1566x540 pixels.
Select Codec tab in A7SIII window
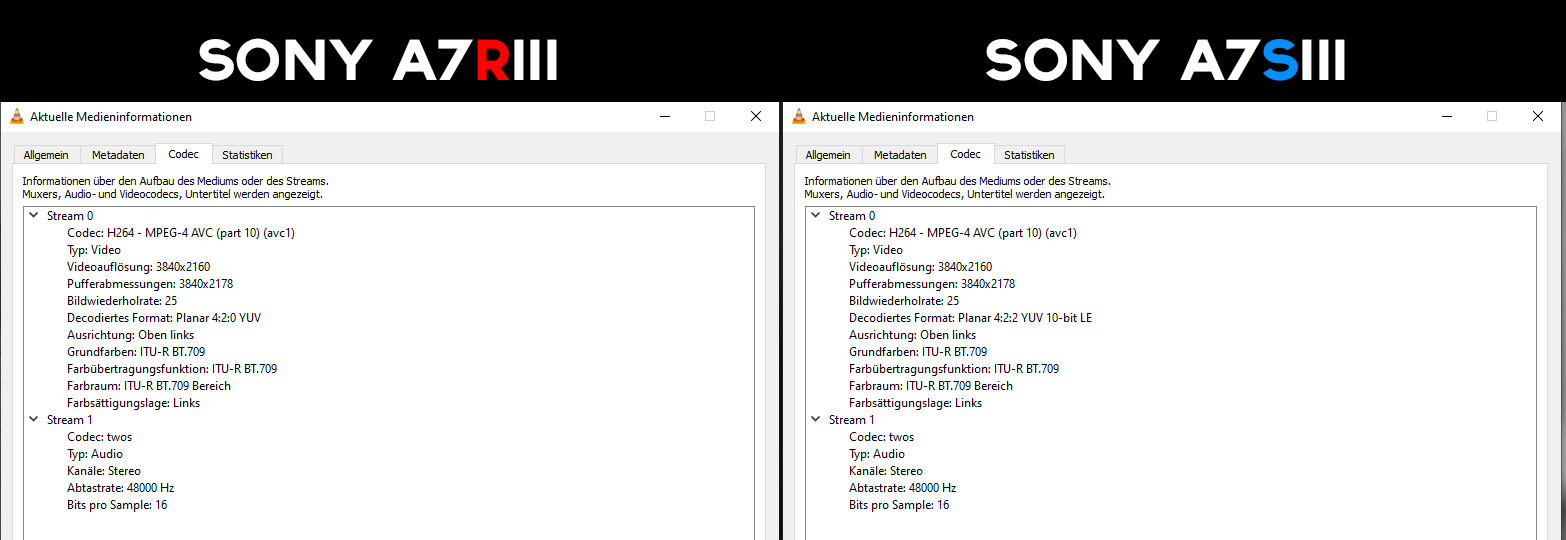pyautogui.click(x=966, y=154)
